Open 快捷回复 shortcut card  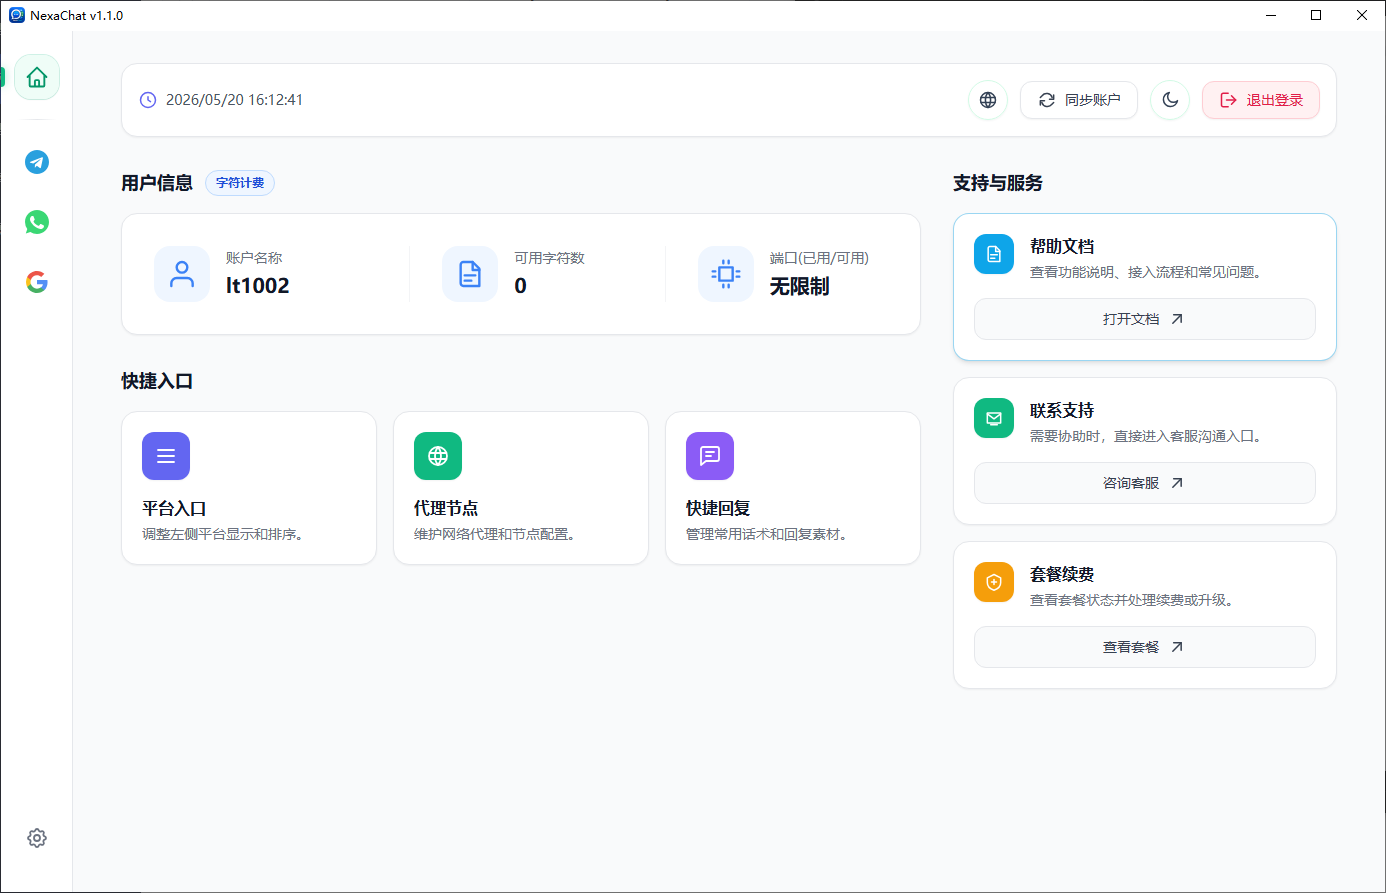793,488
